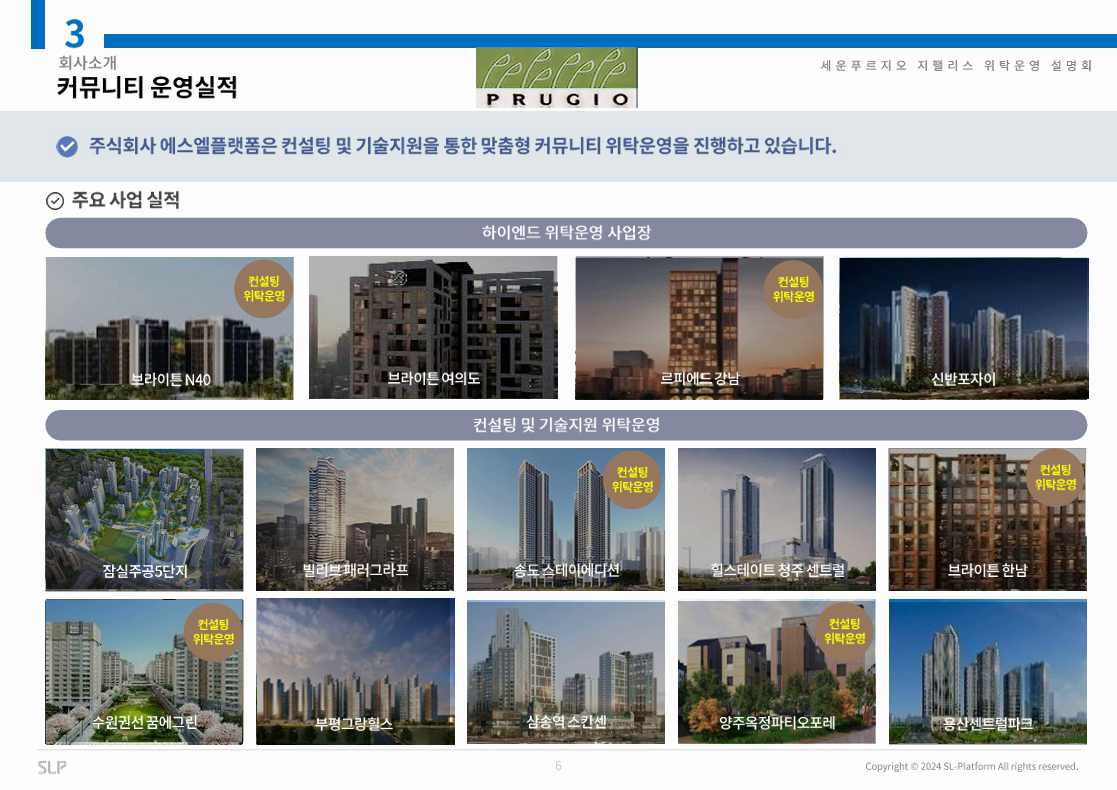This screenshot has height=790, width=1117.
Task: Select the 브라이튼 N40 building photo
Action: click(x=170, y=328)
